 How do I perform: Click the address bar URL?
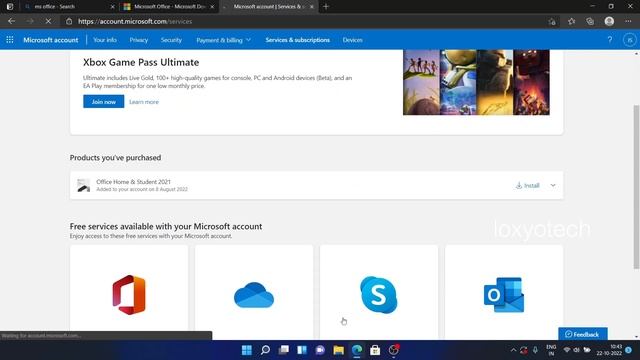pos(135,21)
